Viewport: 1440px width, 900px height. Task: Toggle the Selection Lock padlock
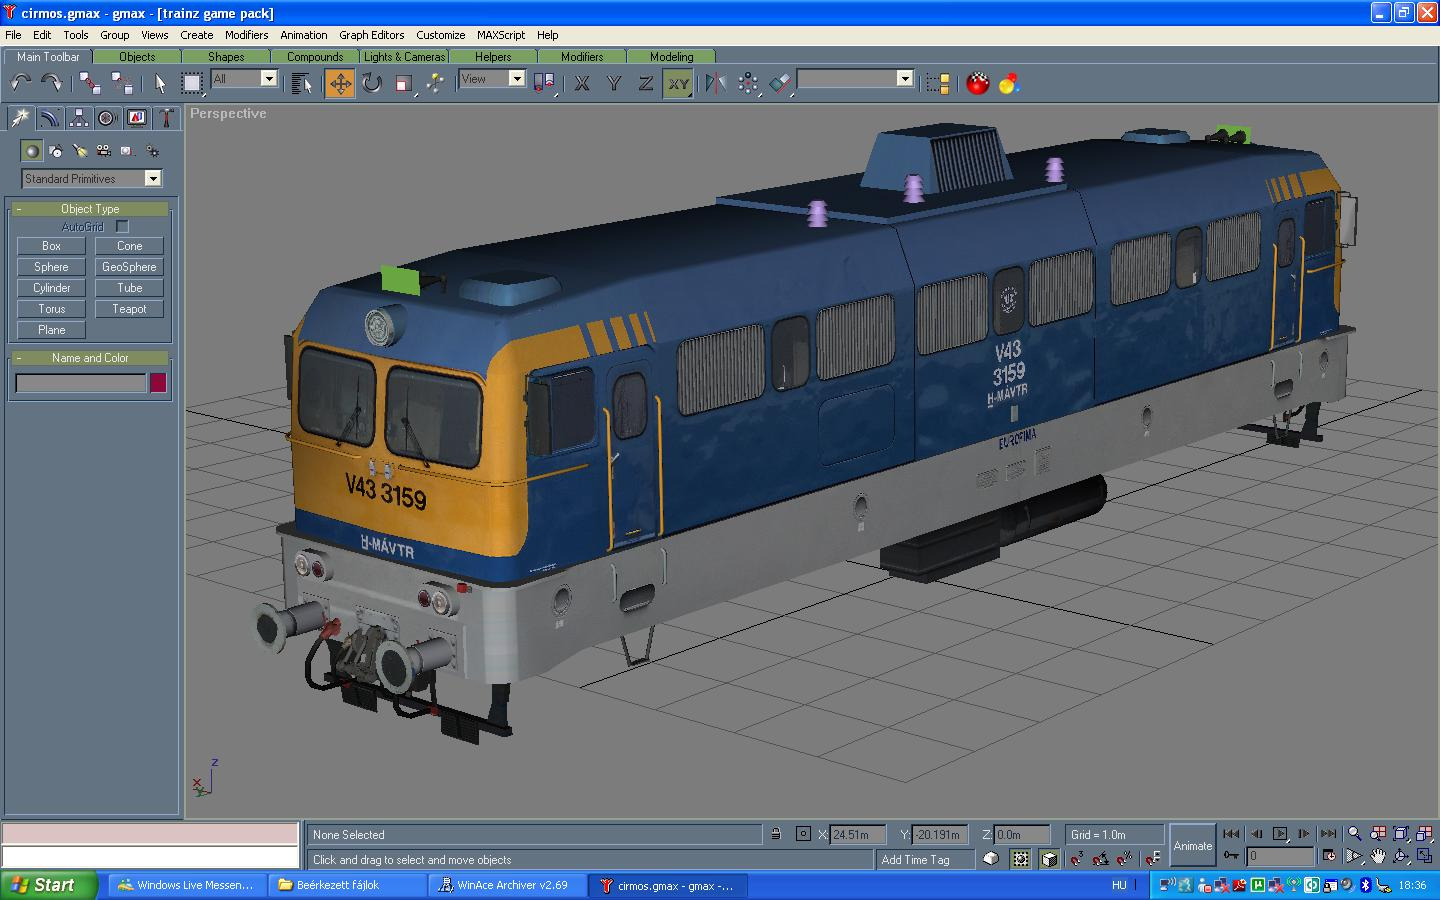[x=775, y=833]
